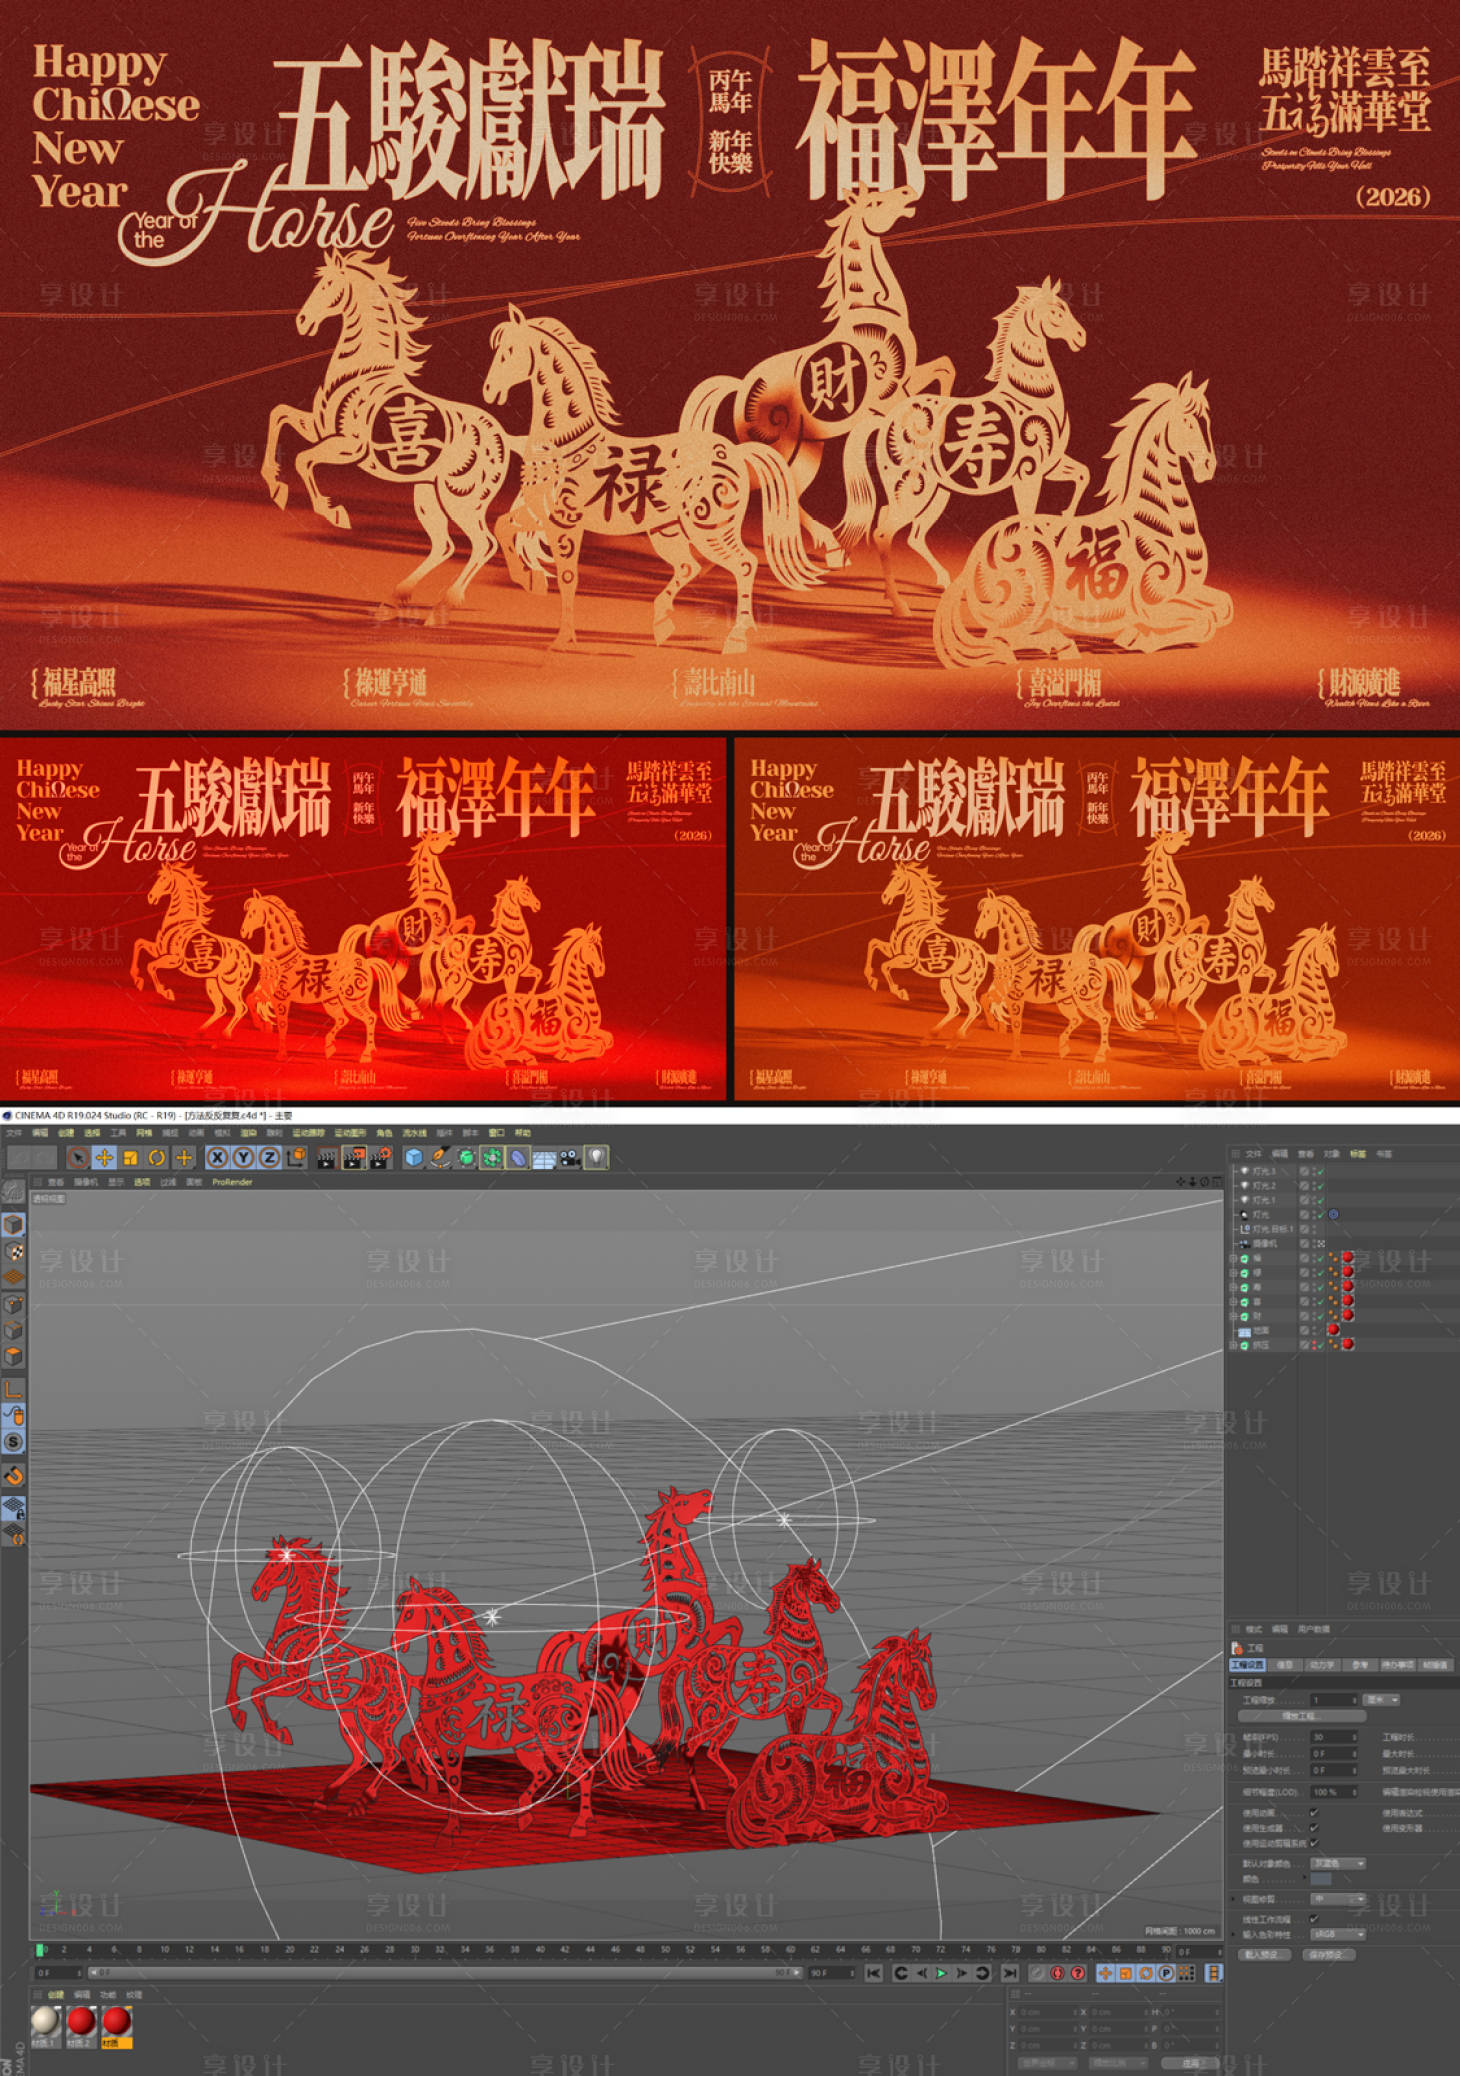Select Model mode cube icon in left palette
The width and height of the screenshot is (1460, 2076).
tap(13, 1224)
